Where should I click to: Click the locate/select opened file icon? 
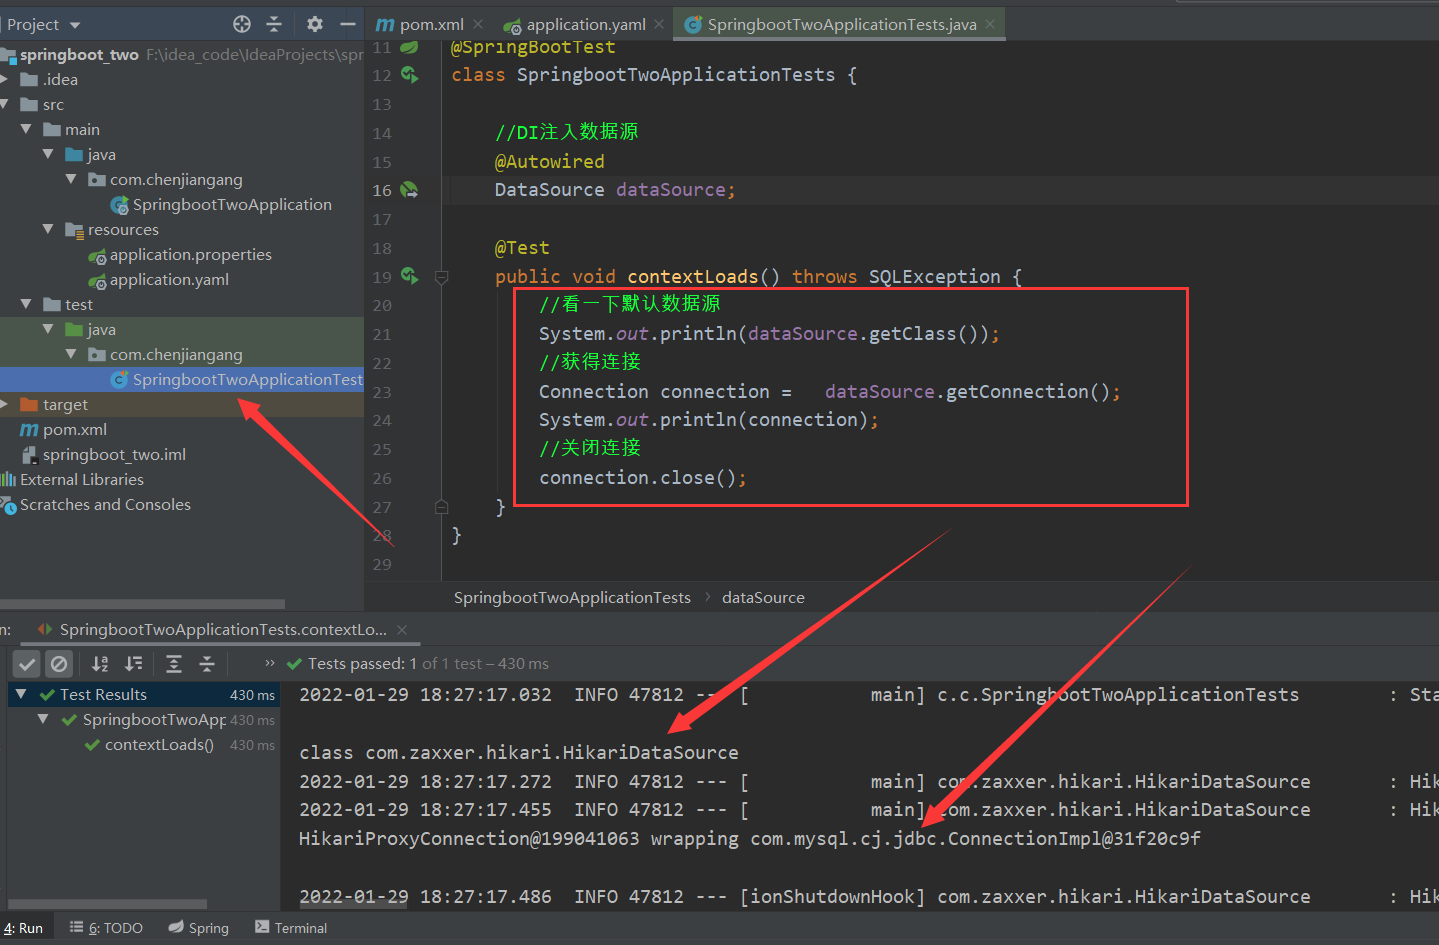[x=242, y=24]
